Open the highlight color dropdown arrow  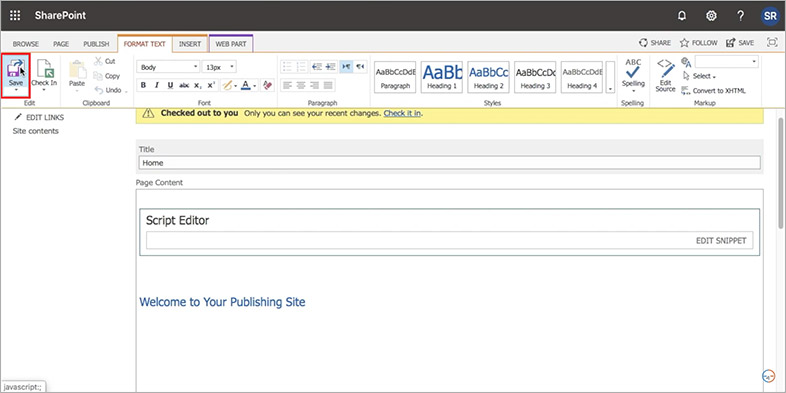(236, 86)
